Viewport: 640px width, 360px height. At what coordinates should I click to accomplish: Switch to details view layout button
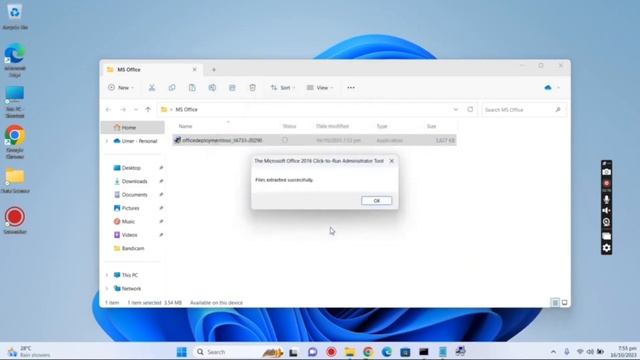tap(555, 302)
